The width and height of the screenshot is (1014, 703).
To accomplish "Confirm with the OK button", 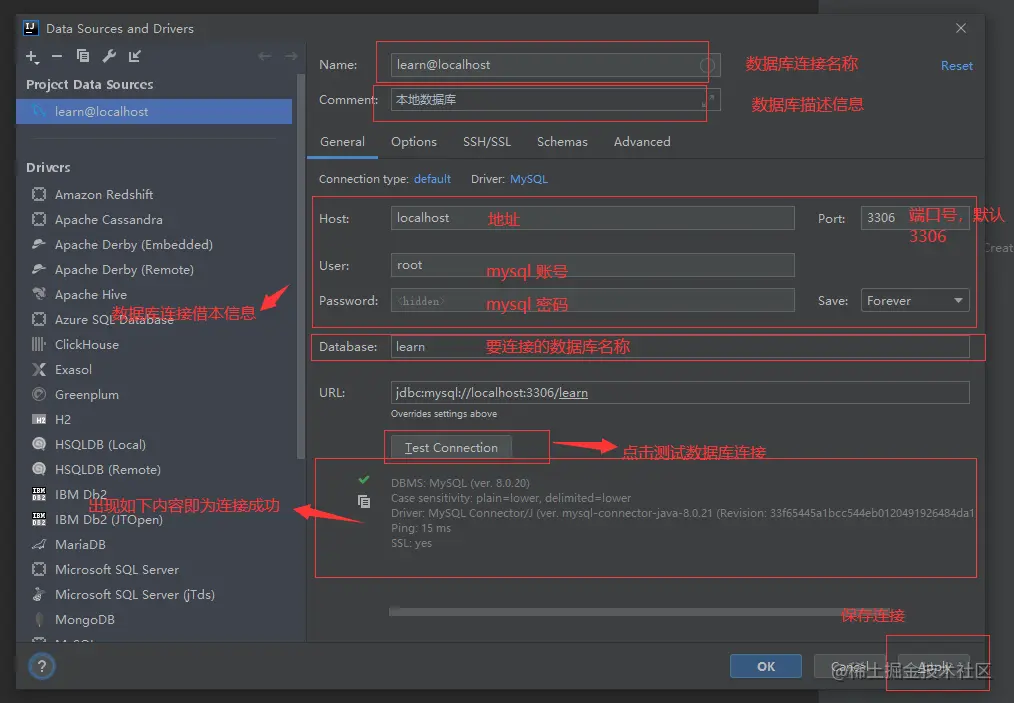I will 766,666.
